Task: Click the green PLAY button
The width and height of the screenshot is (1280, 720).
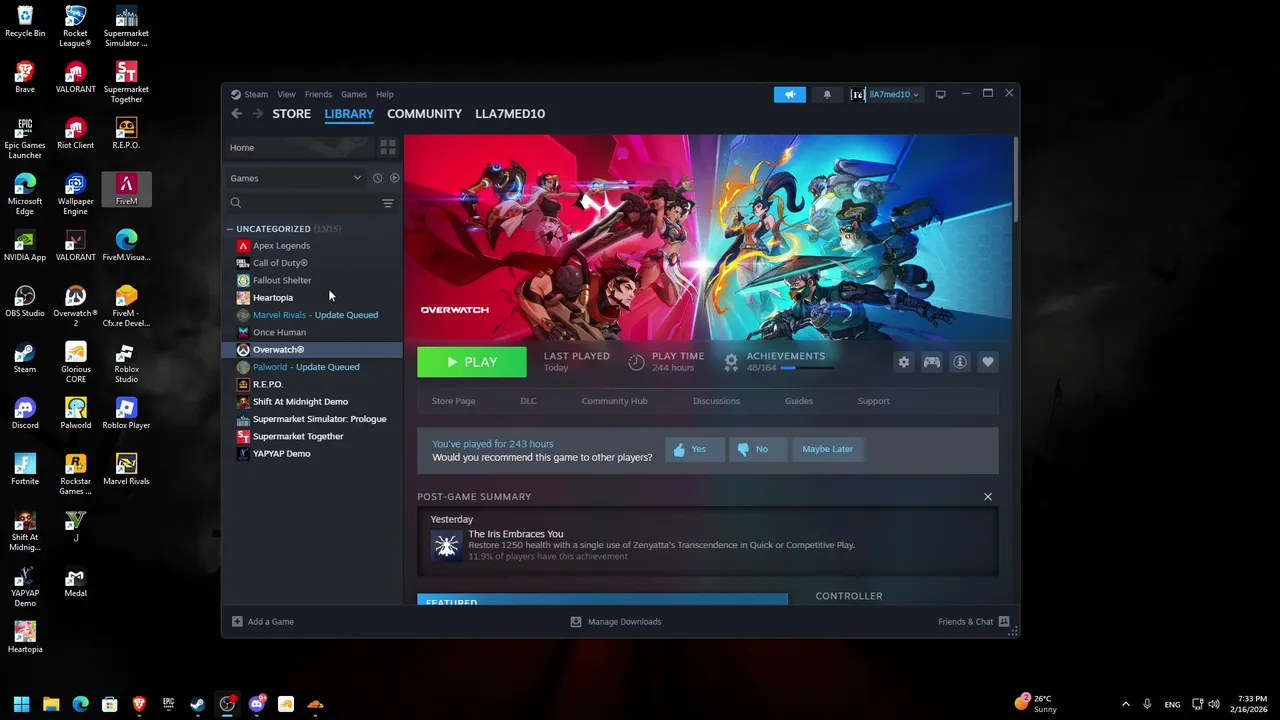Action: point(472,362)
